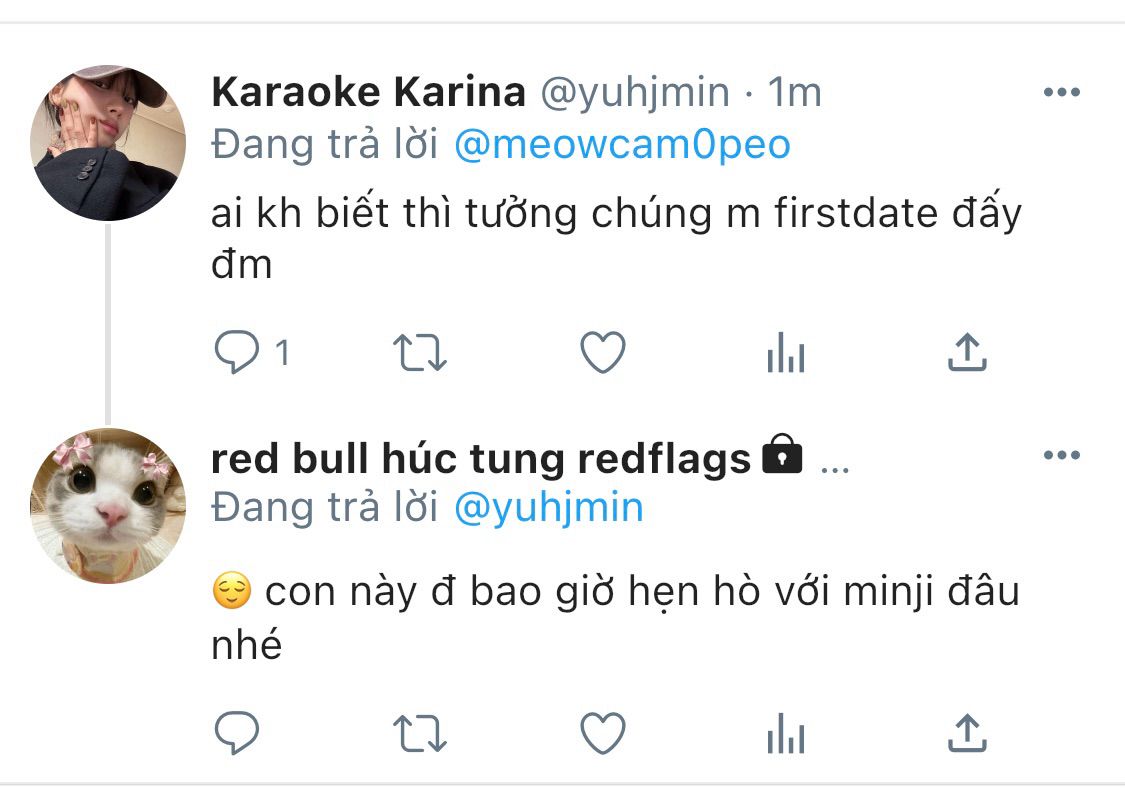Open Karaoke Karina's profile picture
This screenshot has height=790, width=1125.
108,142
